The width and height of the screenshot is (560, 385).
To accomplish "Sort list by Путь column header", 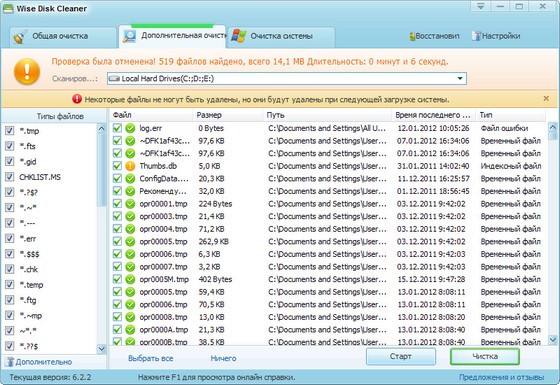I will tap(326, 115).
